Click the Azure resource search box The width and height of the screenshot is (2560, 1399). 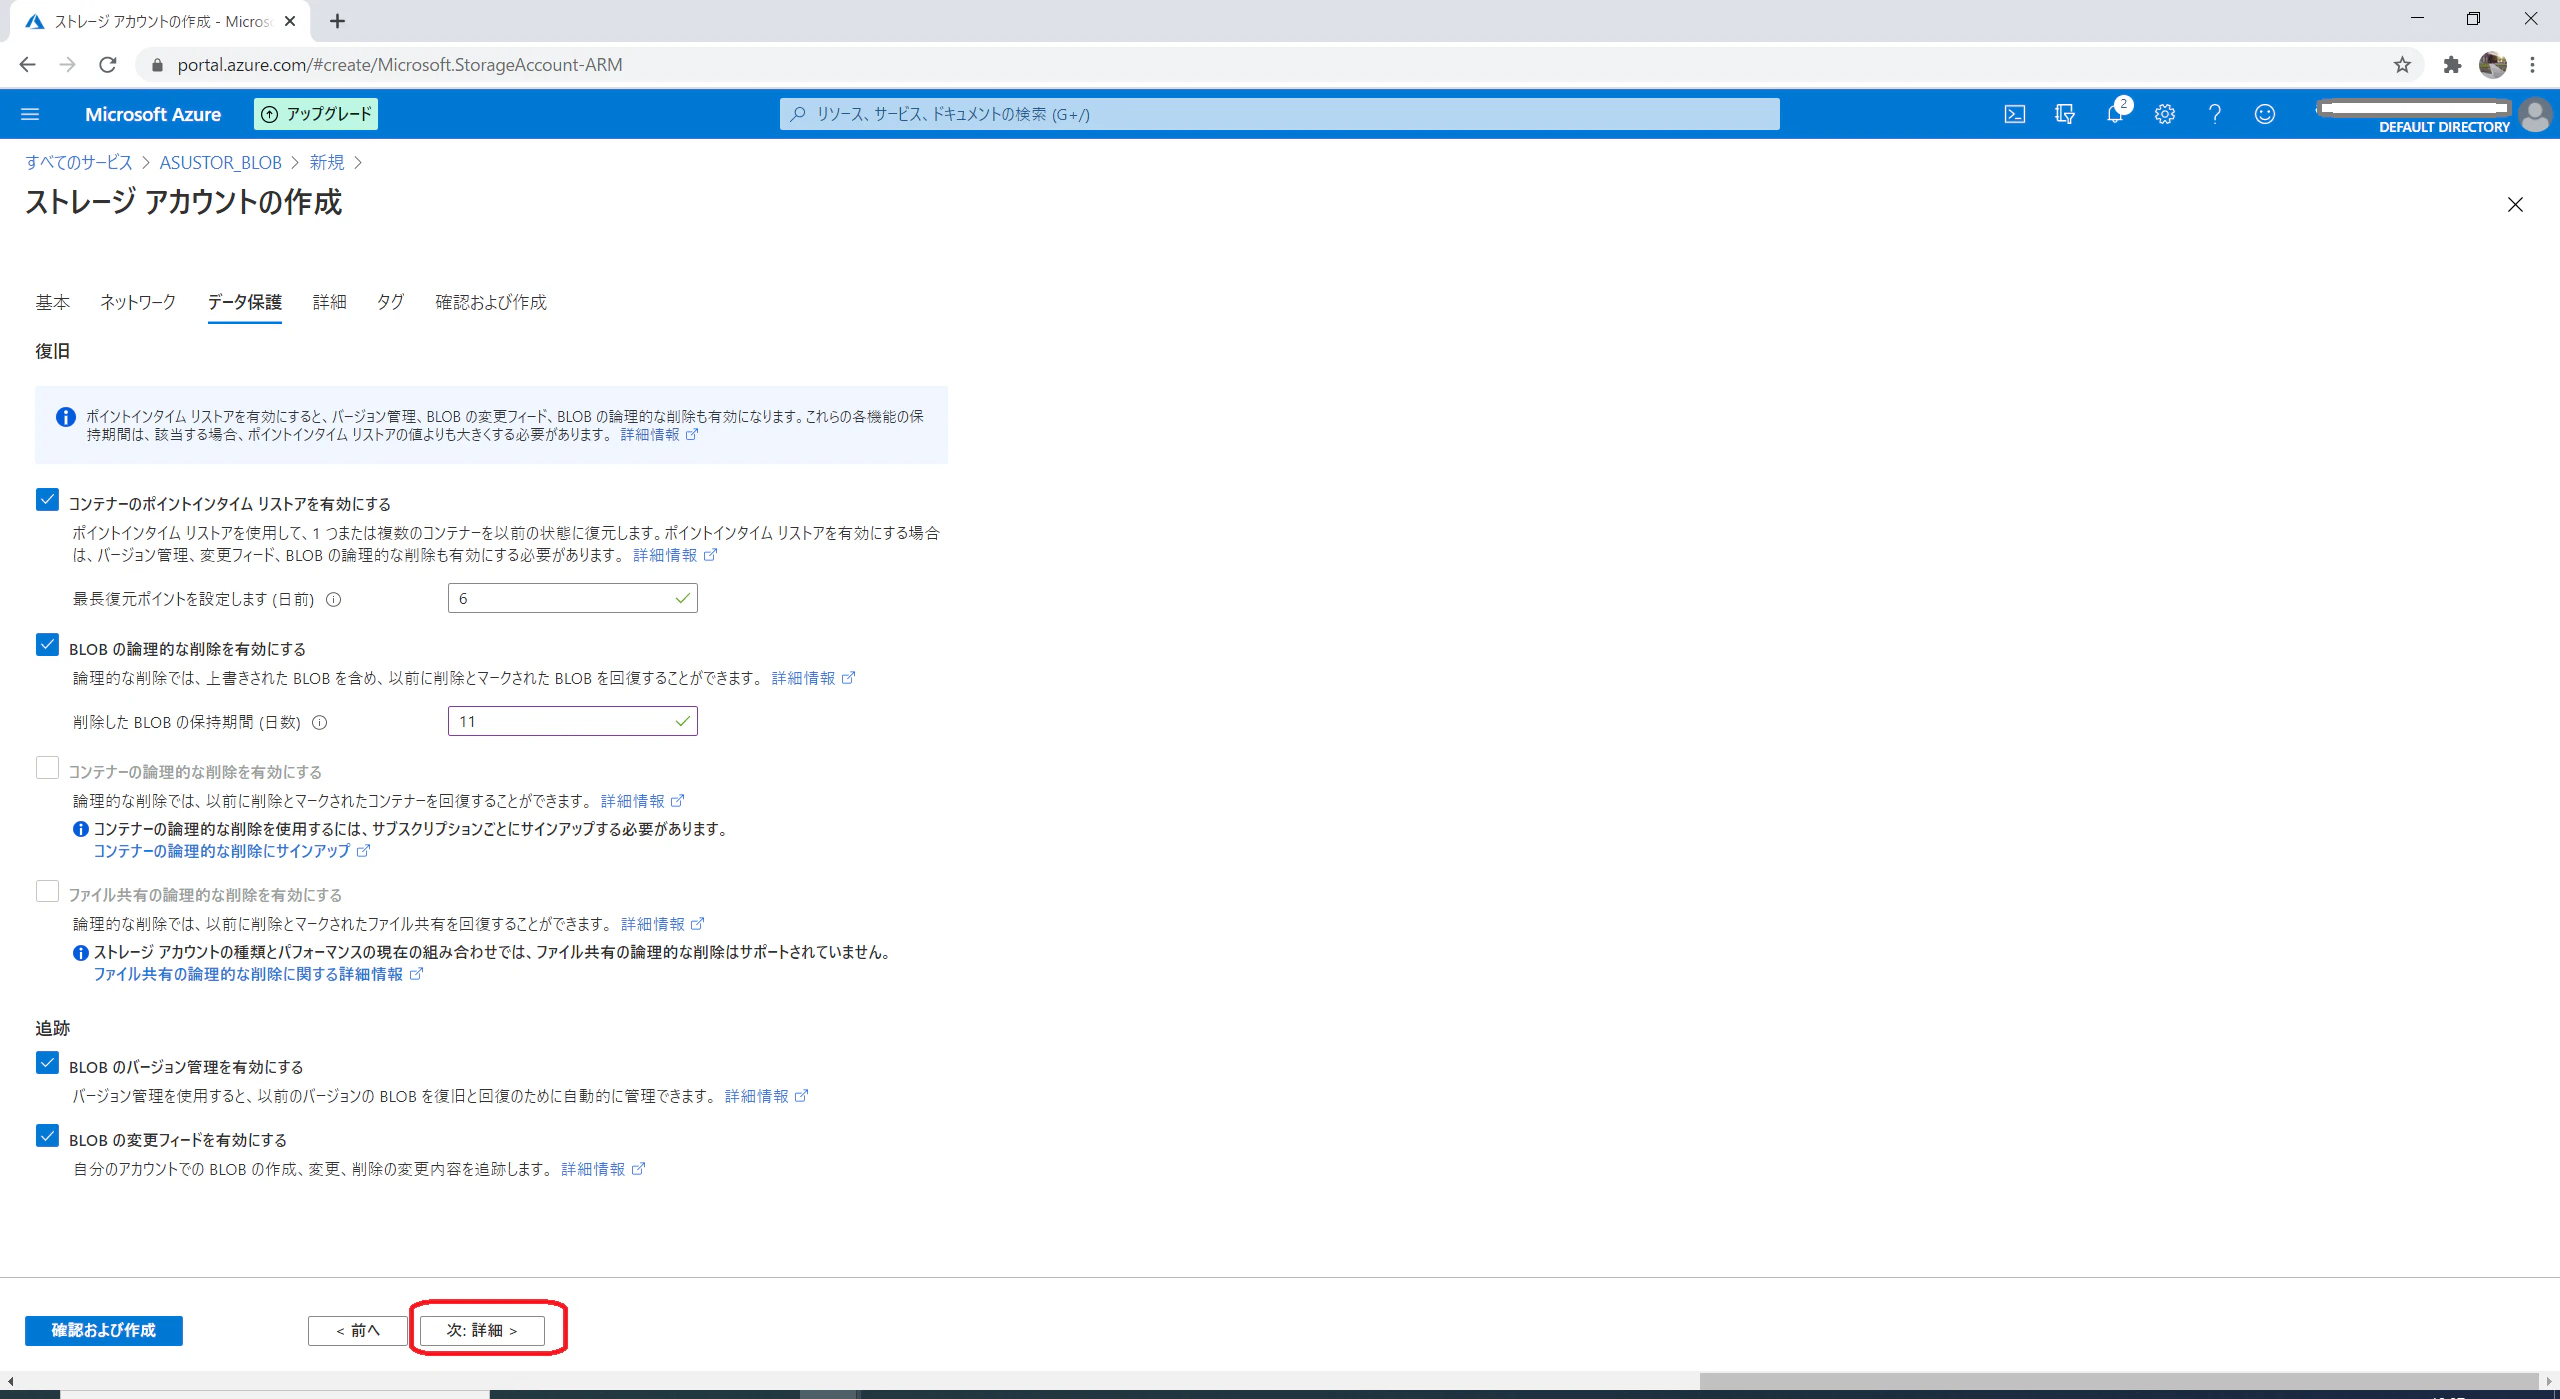(x=1280, y=114)
